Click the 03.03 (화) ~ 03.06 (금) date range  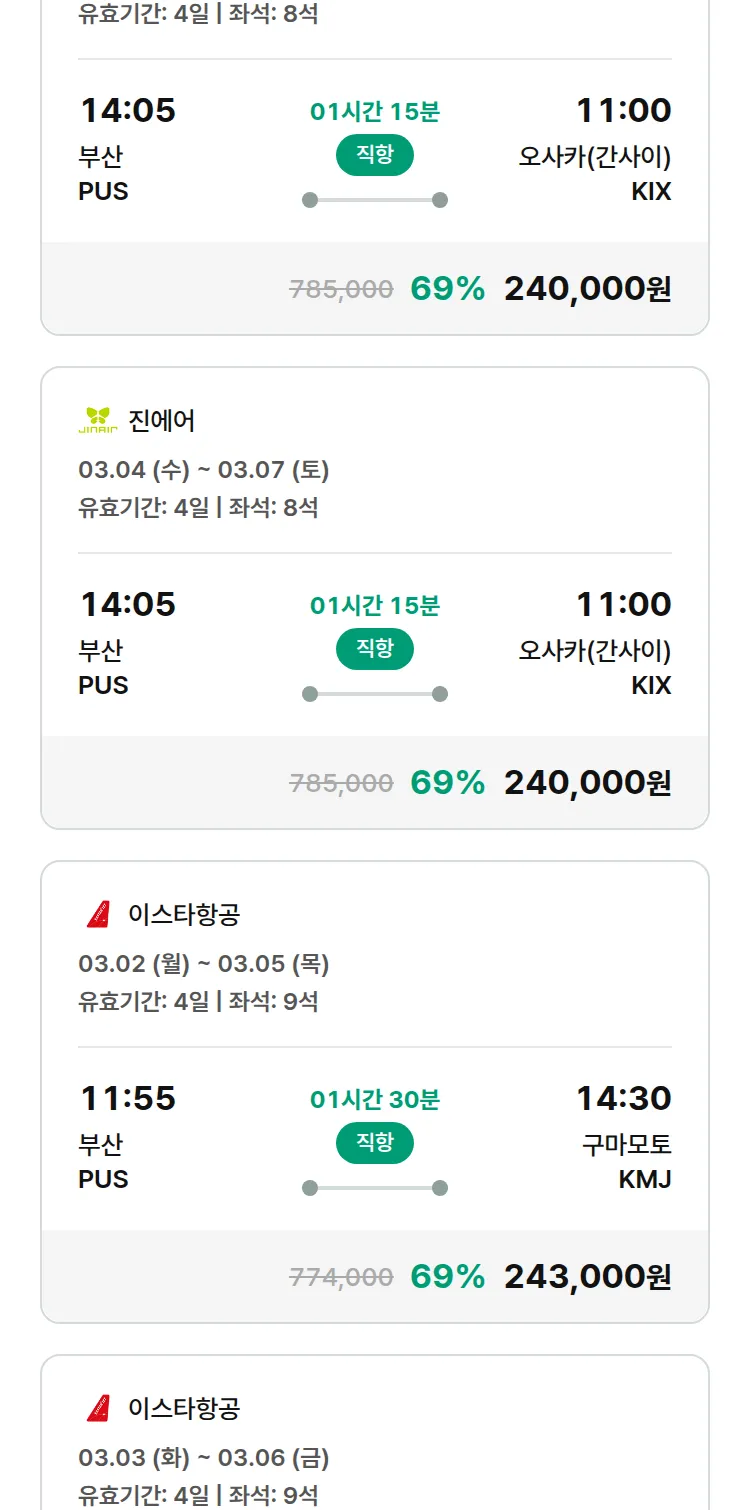click(204, 1458)
